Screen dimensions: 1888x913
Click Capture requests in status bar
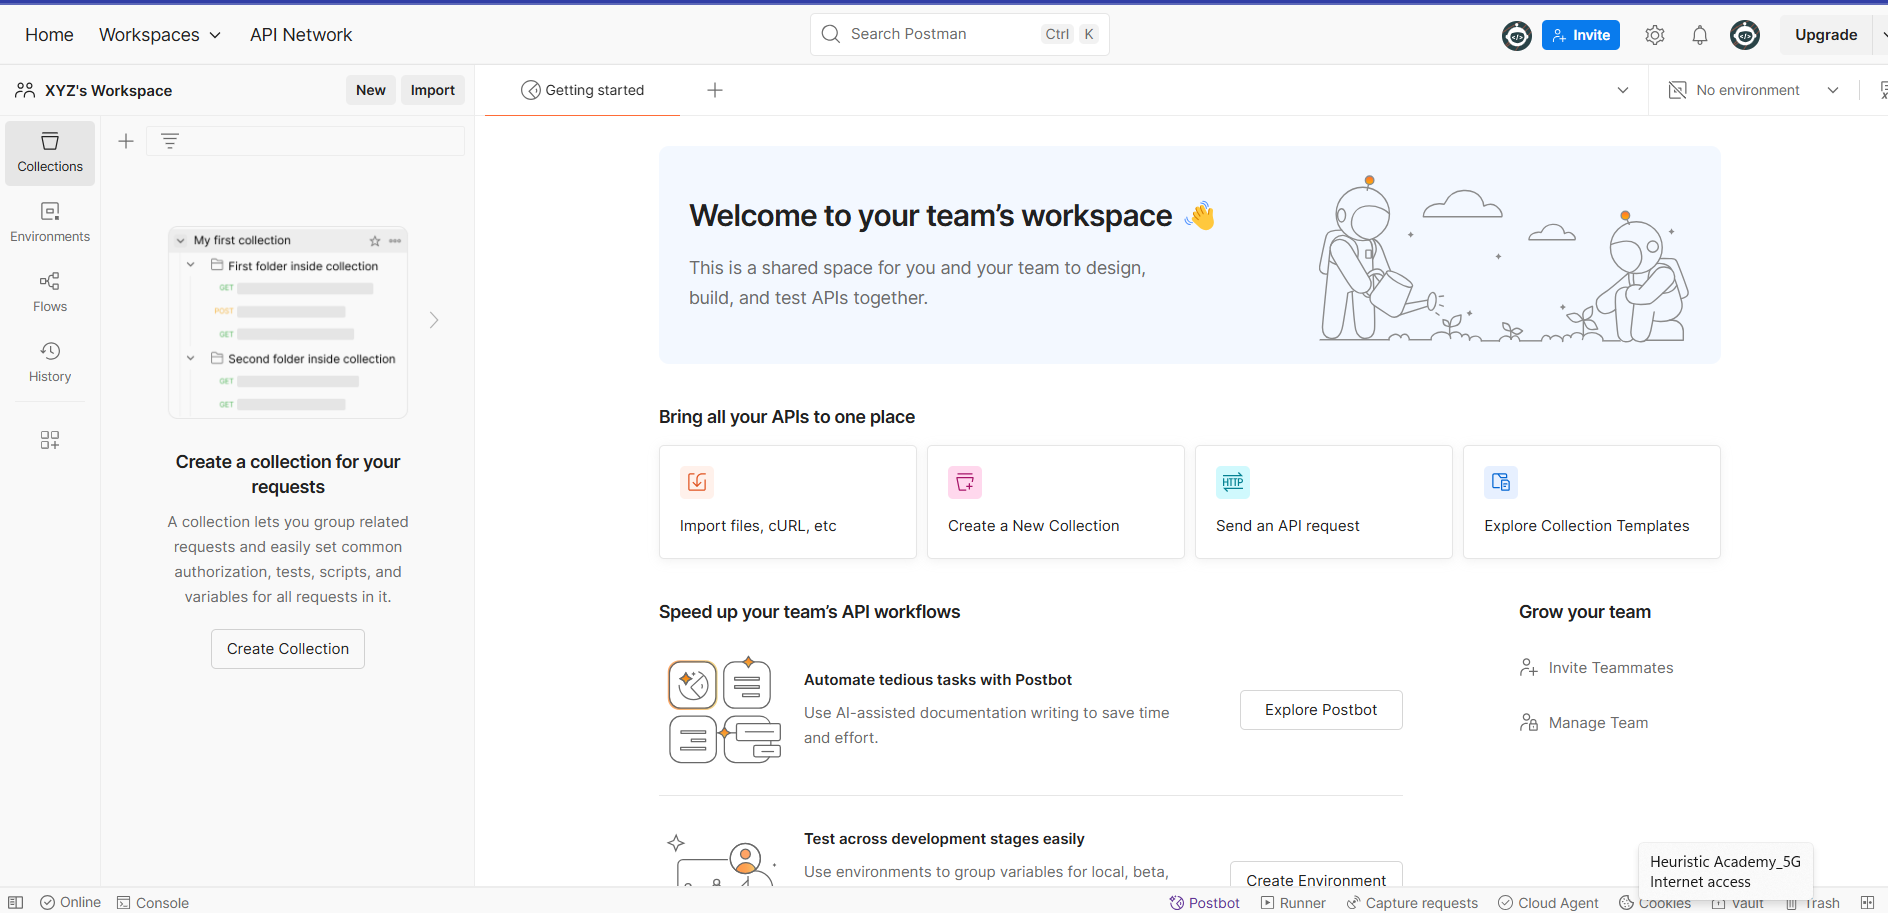tap(1412, 902)
